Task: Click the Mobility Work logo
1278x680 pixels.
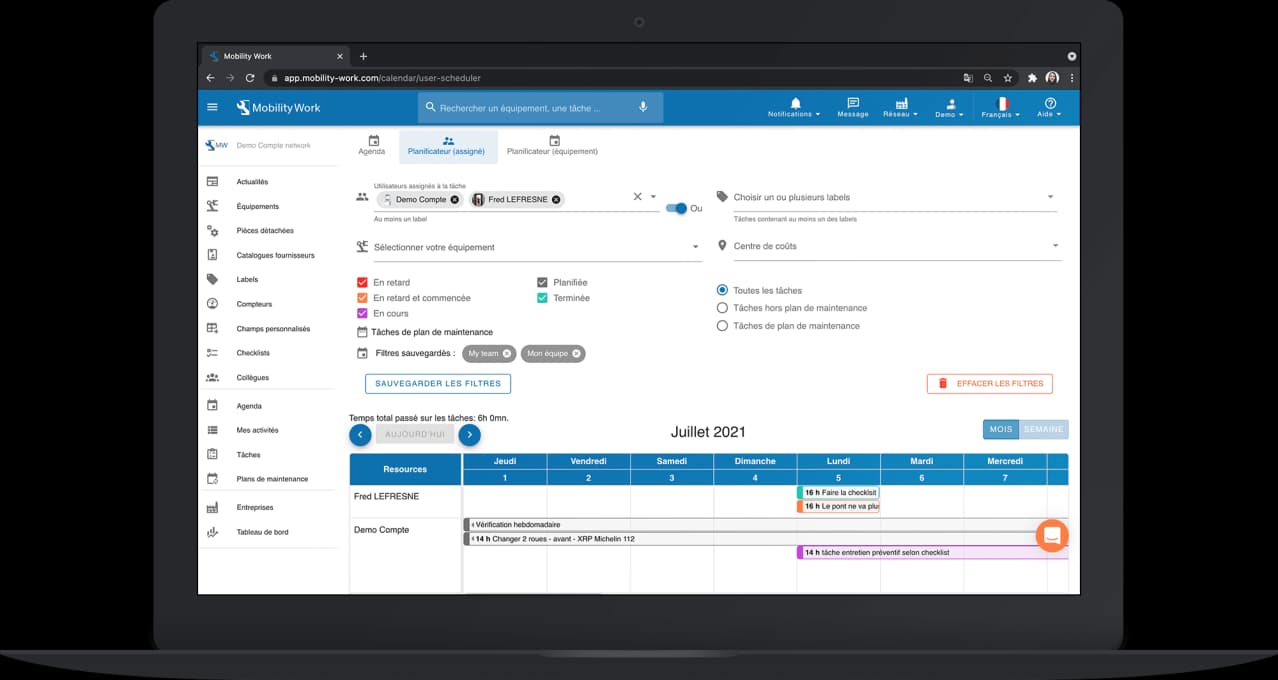Action: pos(278,107)
